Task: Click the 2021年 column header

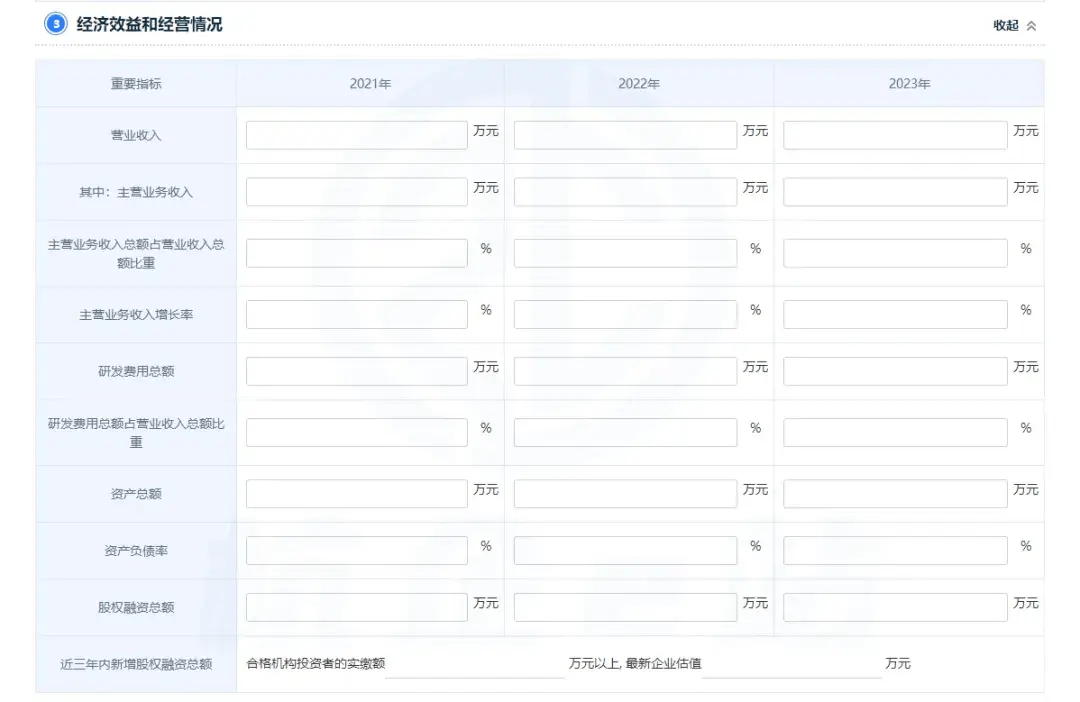Action: [x=371, y=84]
